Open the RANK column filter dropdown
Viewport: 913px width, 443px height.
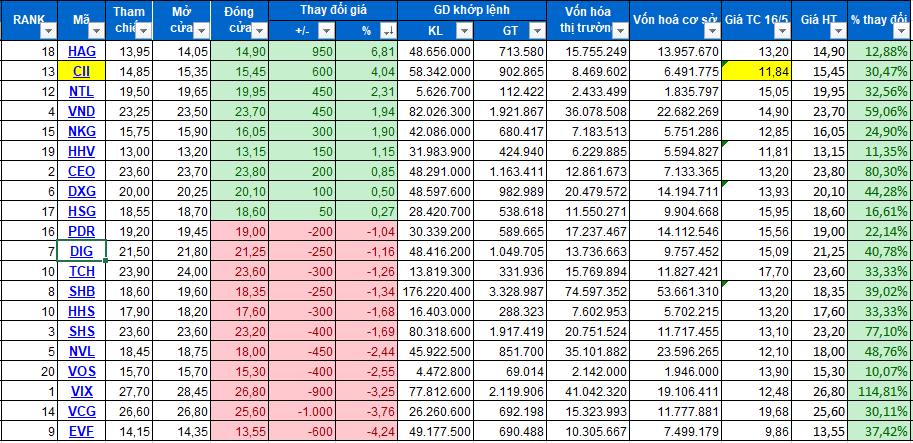click(x=49, y=31)
